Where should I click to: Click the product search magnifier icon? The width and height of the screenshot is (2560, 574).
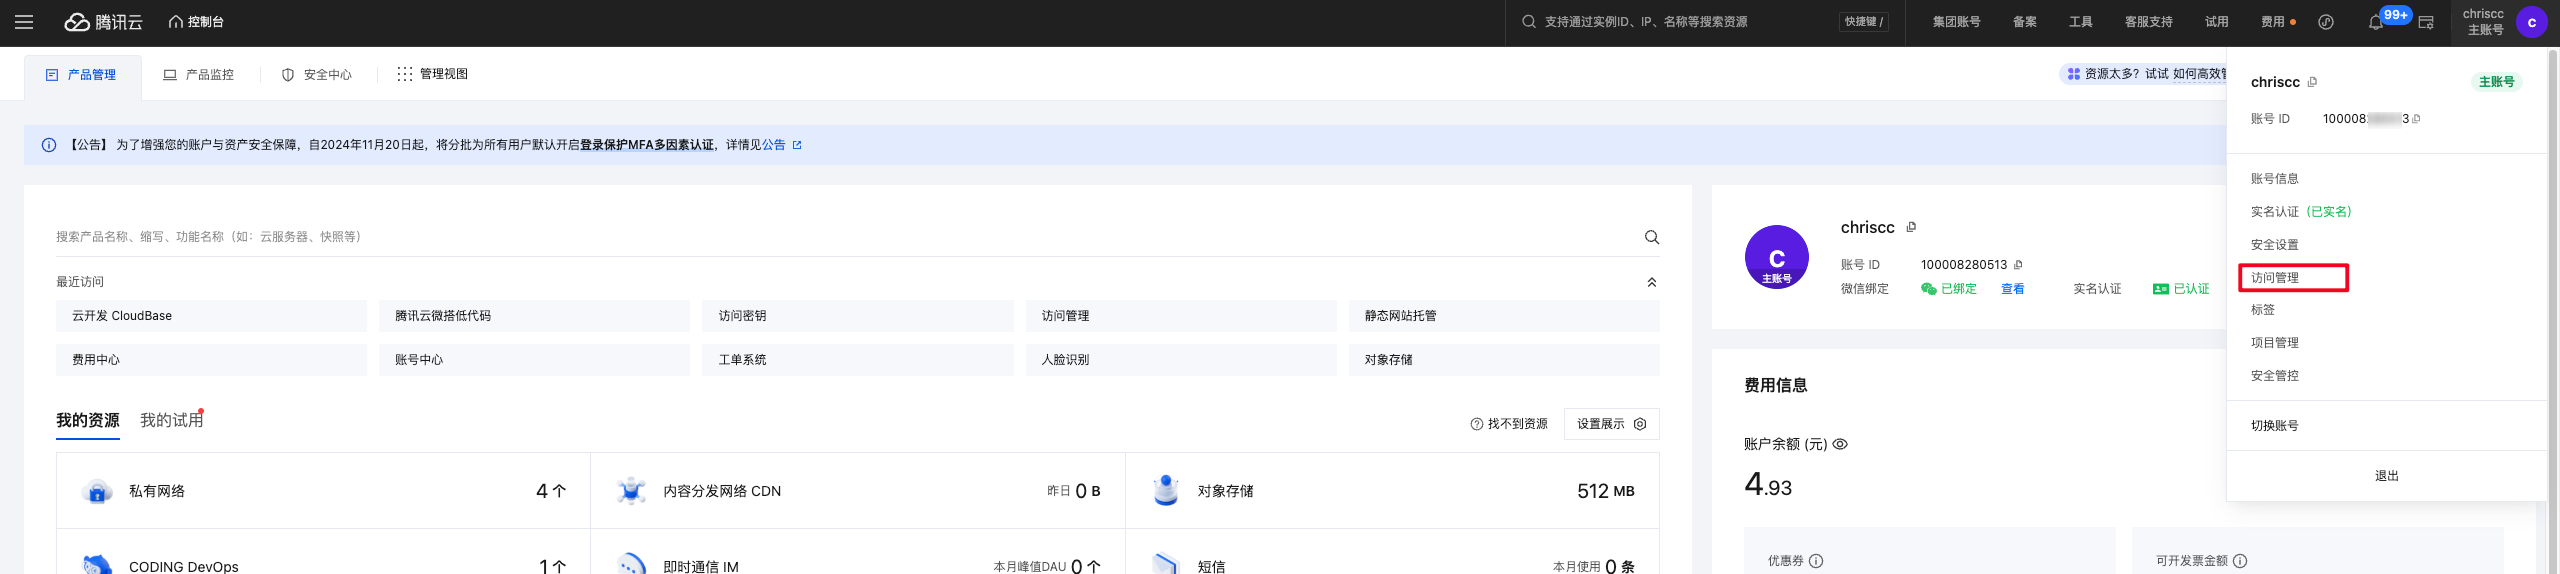point(1652,237)
